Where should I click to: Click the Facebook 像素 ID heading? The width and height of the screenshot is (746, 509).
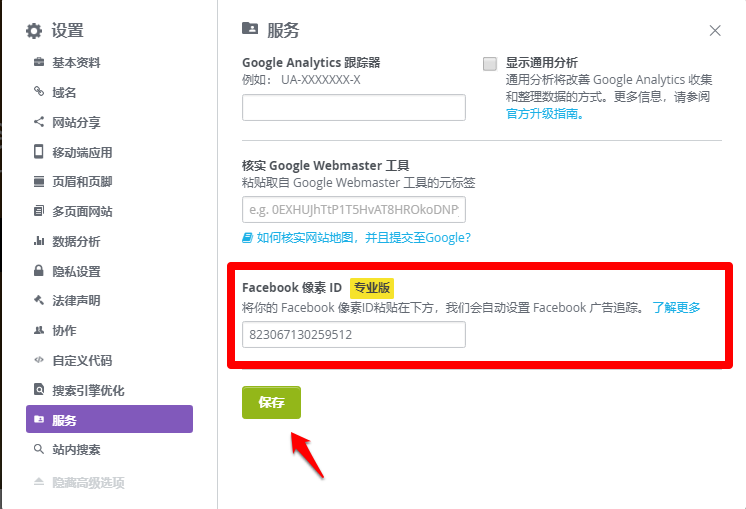(x=292, y=287)
